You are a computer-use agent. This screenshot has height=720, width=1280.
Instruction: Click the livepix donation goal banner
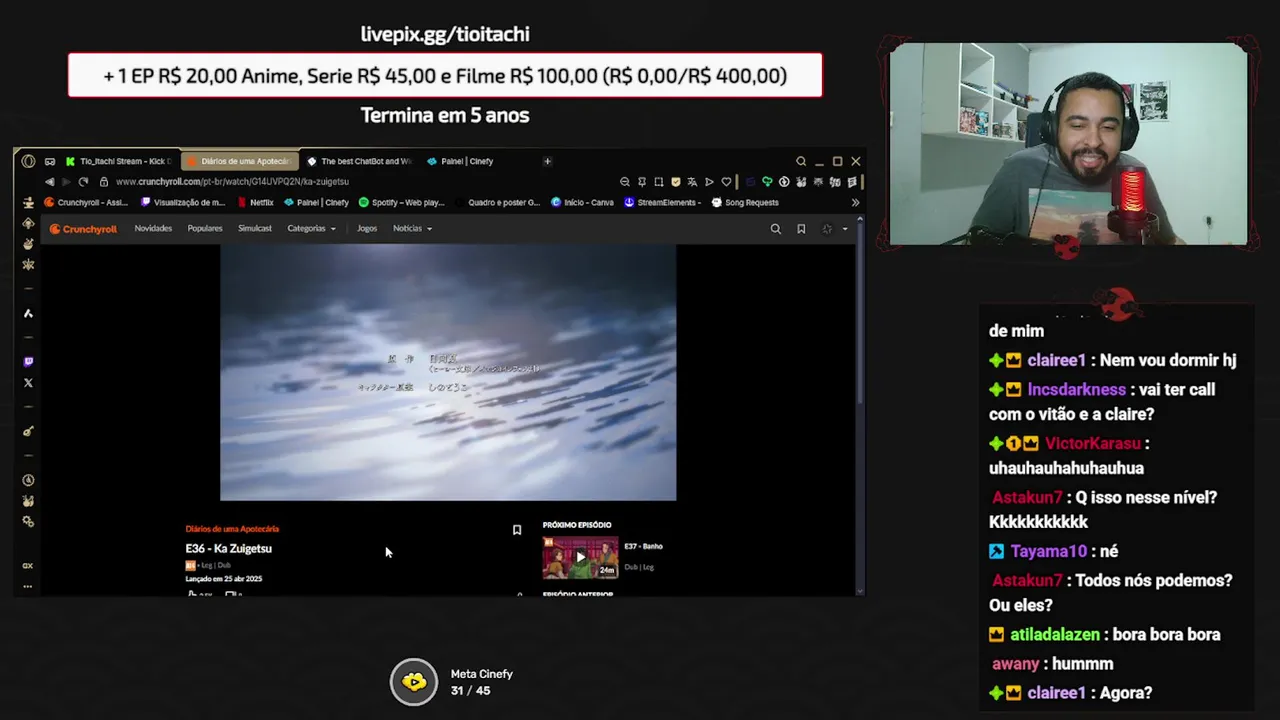tap(445, 76)
